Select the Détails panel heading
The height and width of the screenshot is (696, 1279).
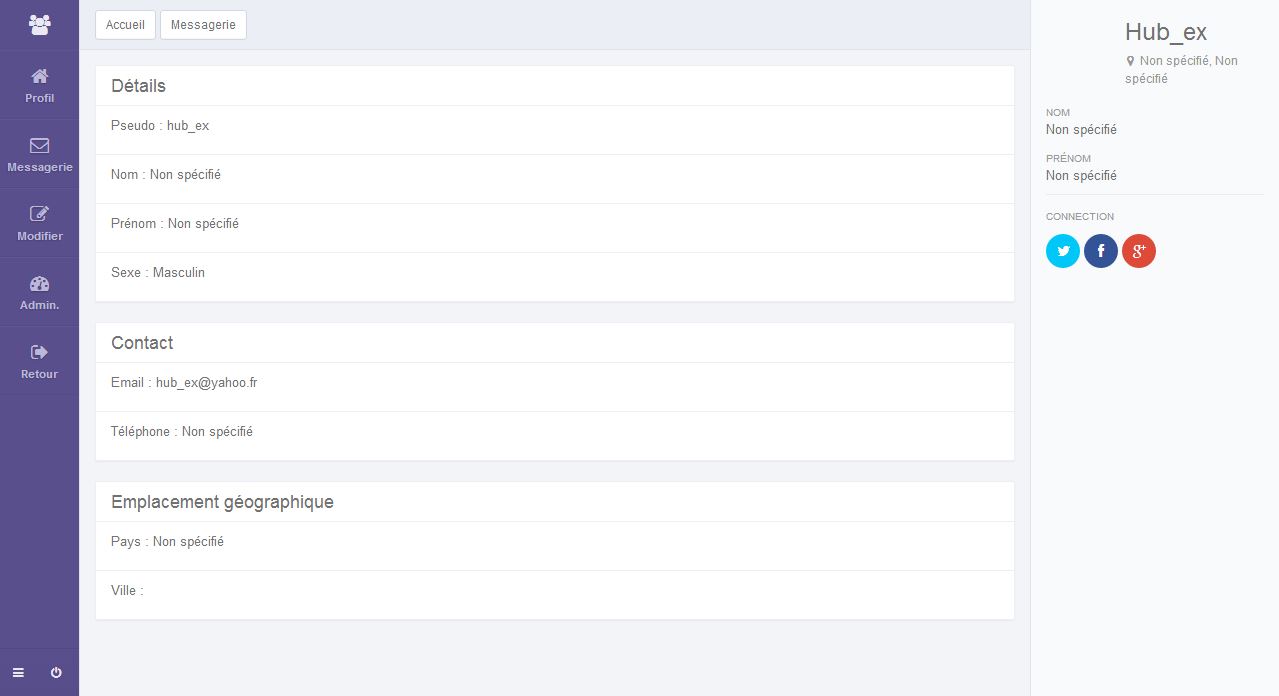click(x=138, y=86)
